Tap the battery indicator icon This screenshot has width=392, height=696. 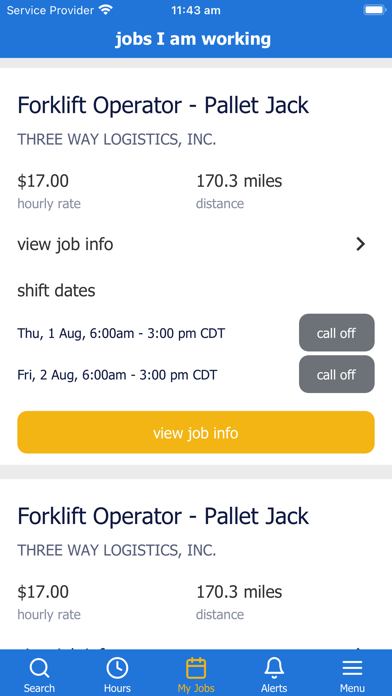pyautogui.click(x=374, y=10)
